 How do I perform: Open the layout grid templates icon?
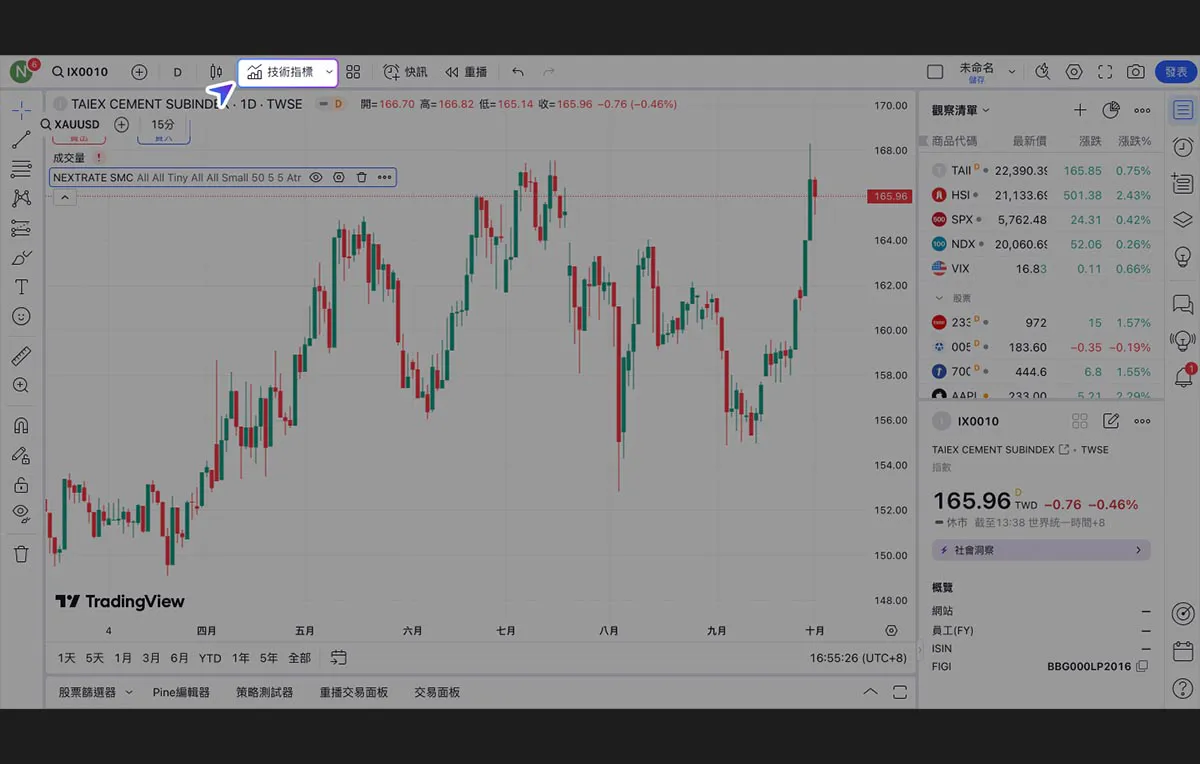pos(353,72)
